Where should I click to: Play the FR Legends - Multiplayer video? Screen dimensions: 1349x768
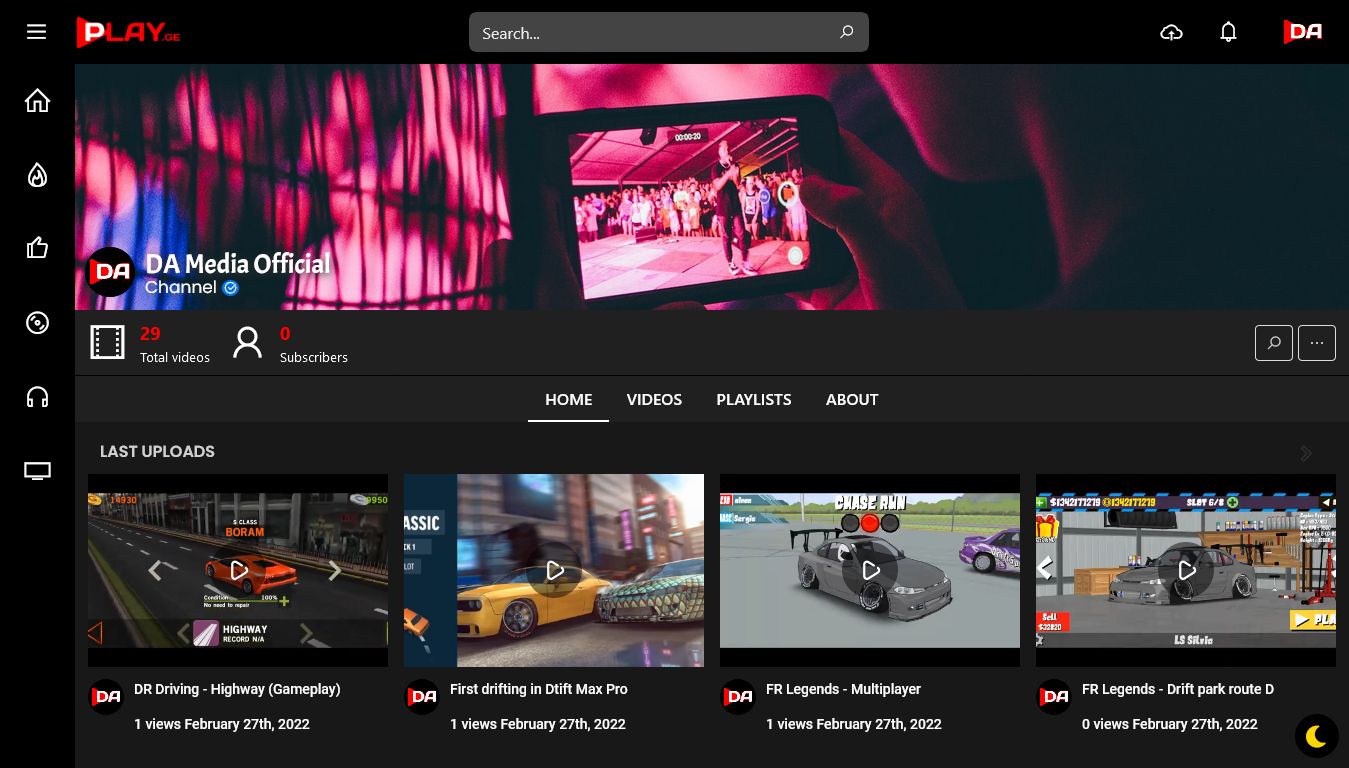tap(871, 570)
